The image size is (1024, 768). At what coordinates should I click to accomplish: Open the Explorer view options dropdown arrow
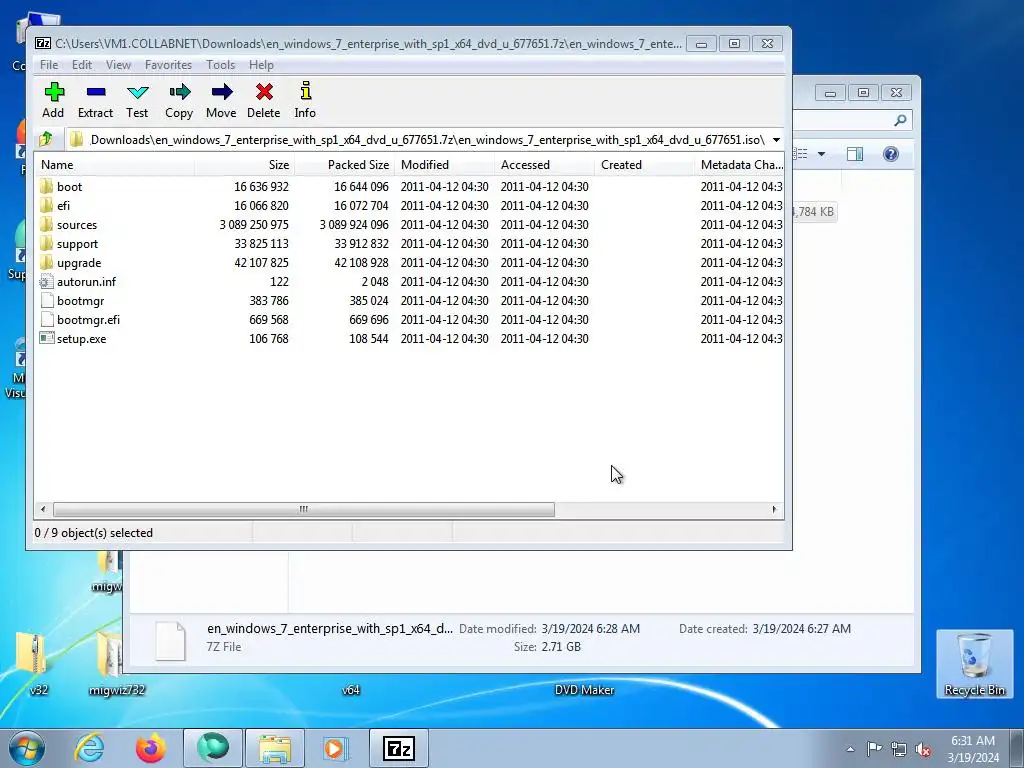[822, 154]
